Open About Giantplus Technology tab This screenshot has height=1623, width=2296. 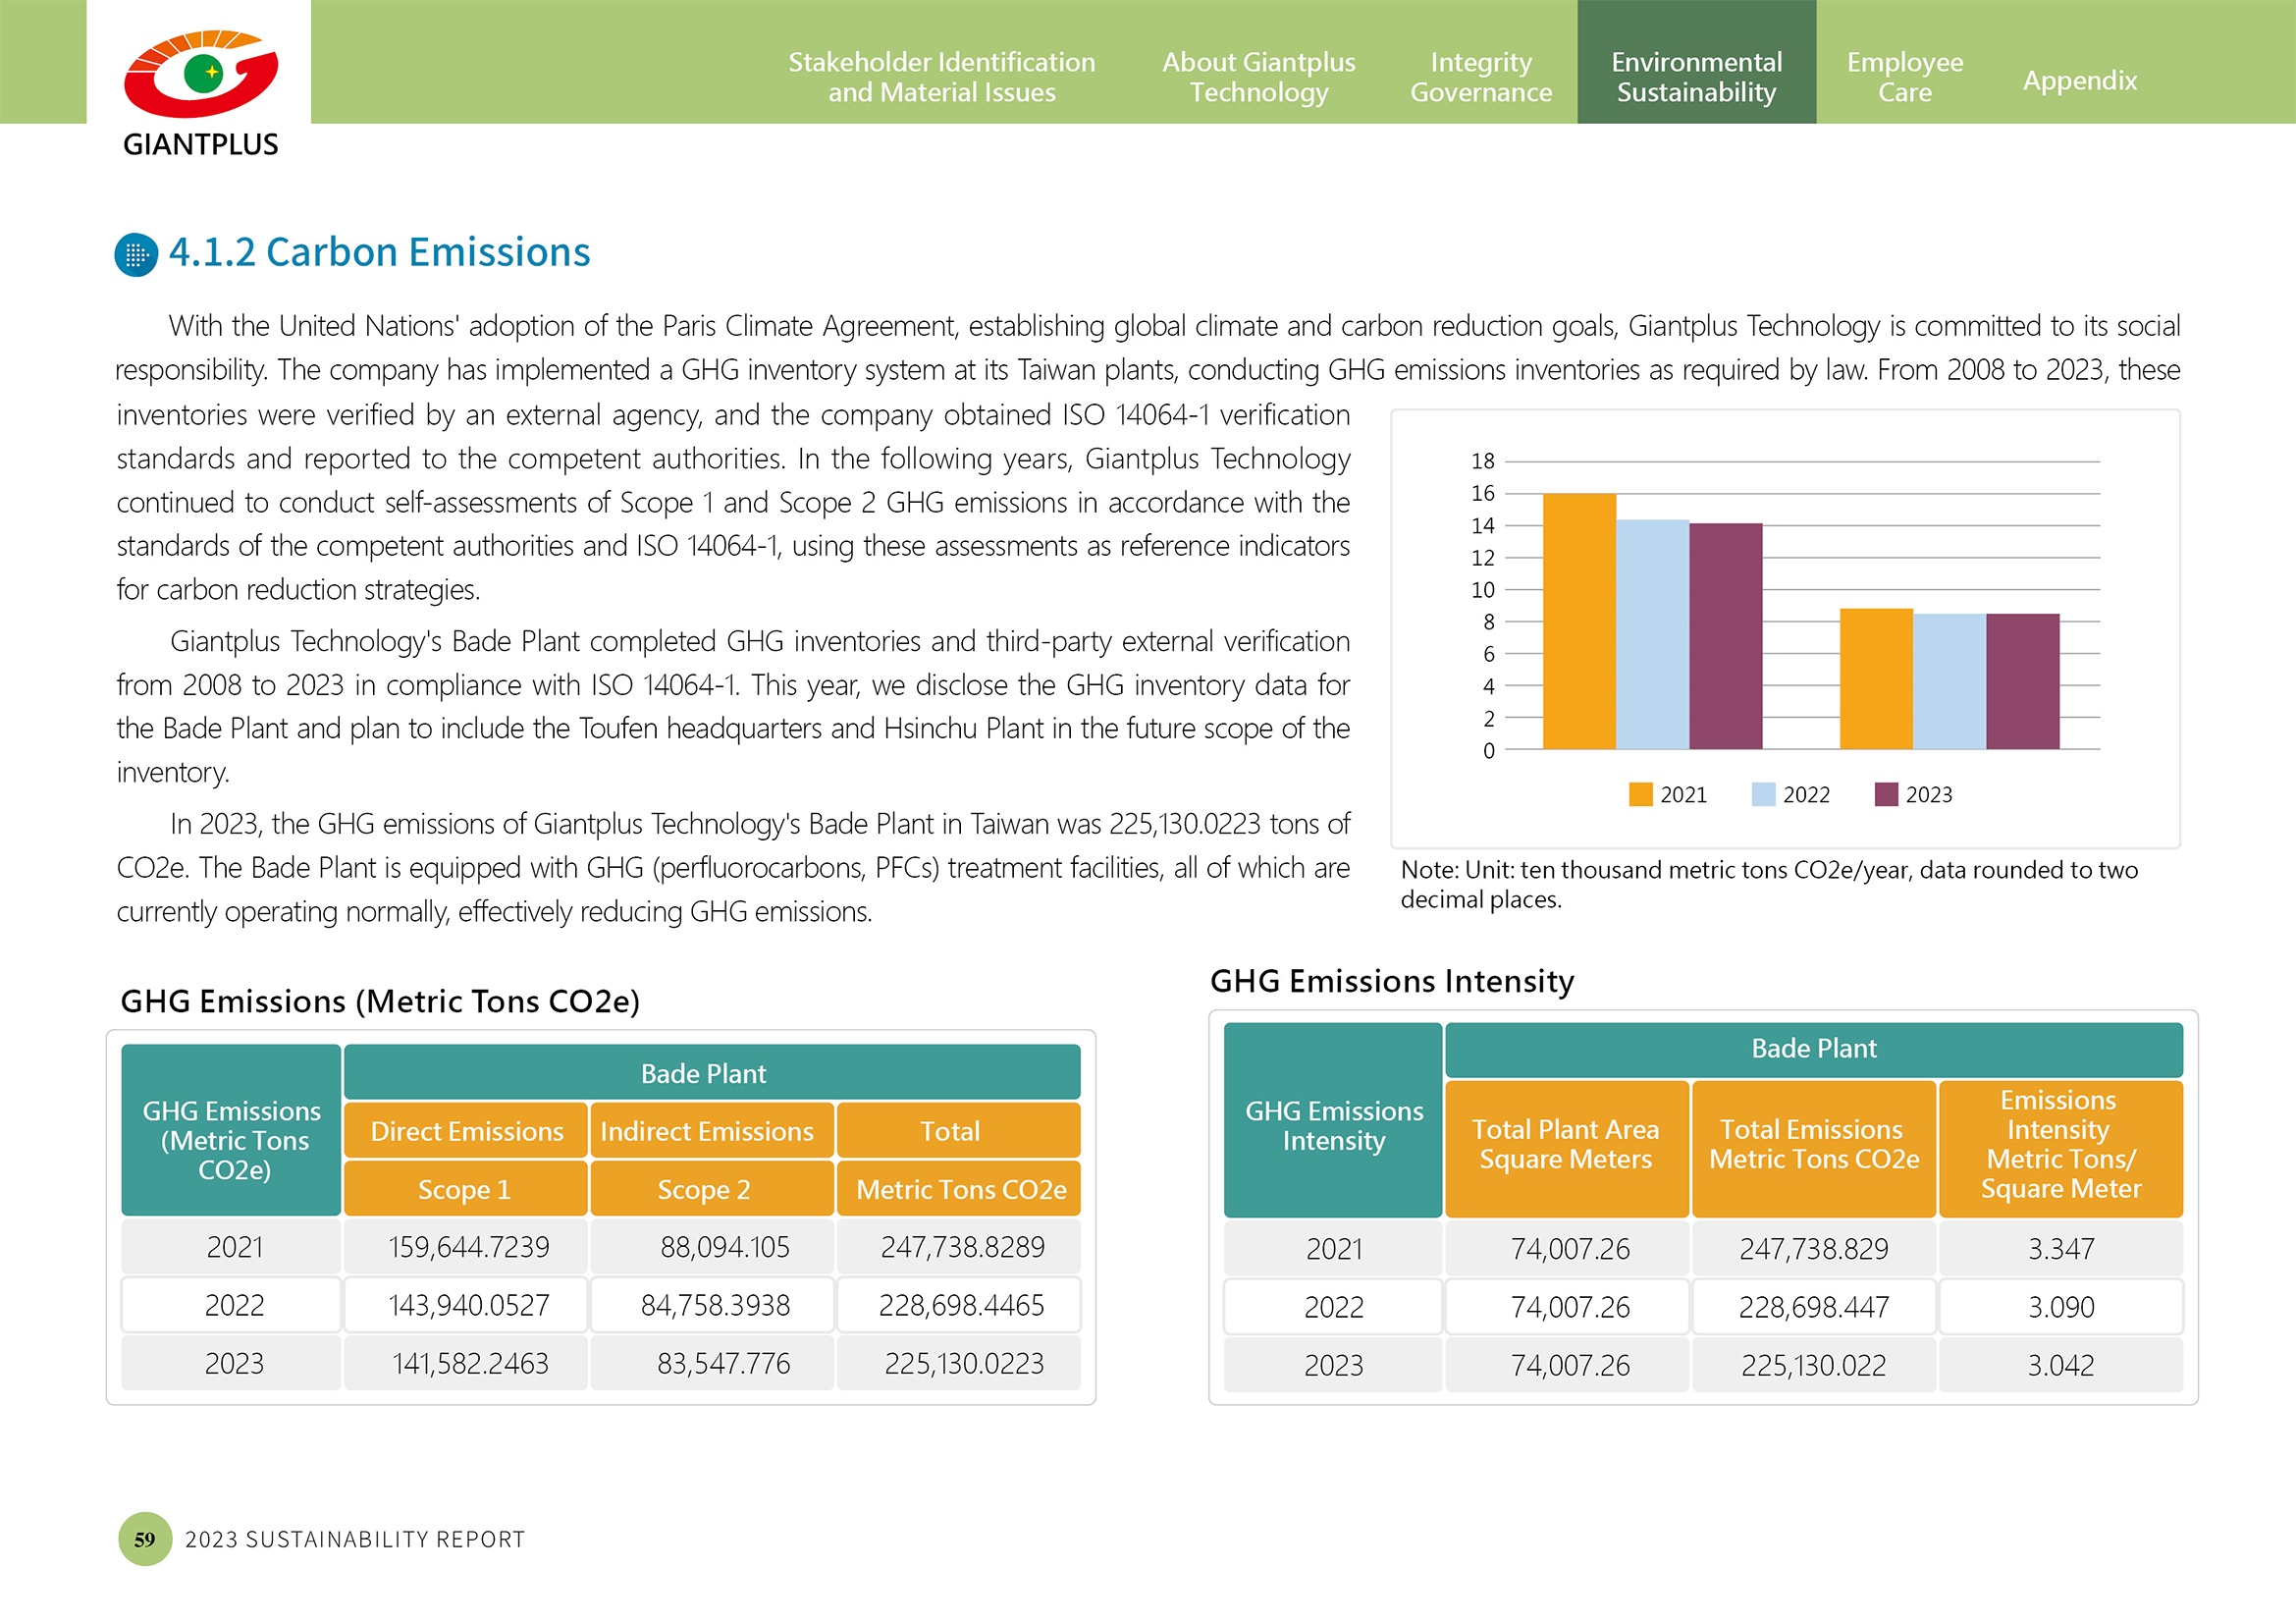[1258, 77]
